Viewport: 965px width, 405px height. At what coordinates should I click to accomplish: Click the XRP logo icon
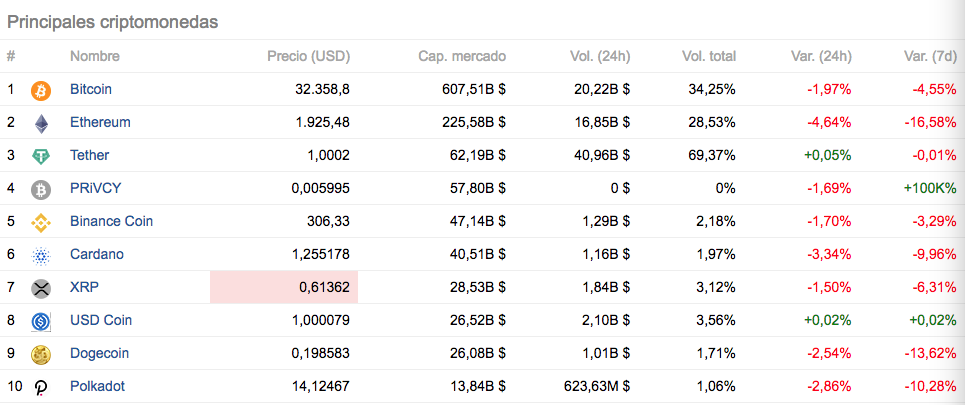pyautogui.click(x=41, y=288)
